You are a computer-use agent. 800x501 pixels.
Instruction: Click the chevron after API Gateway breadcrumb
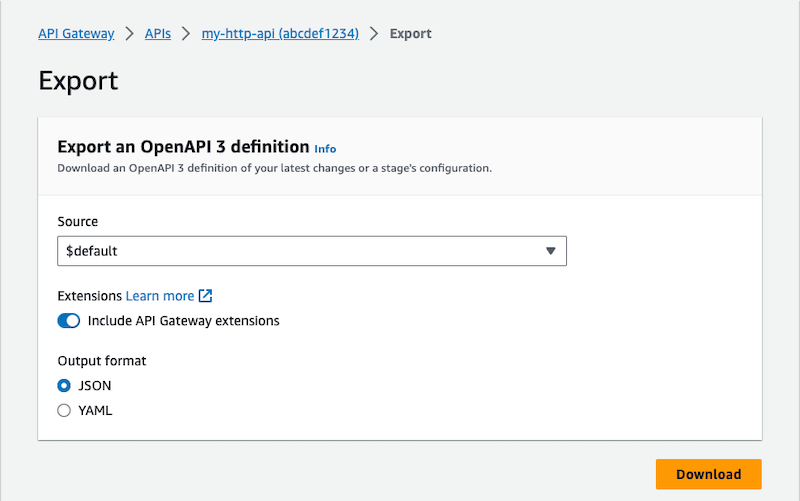click(129, 34)
